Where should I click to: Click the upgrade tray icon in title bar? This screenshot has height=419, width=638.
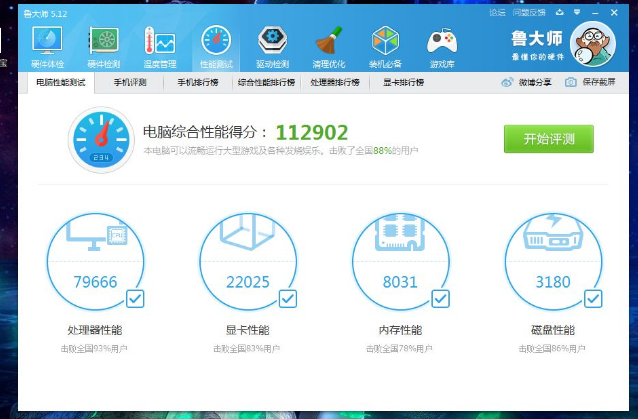coord(560,12)
